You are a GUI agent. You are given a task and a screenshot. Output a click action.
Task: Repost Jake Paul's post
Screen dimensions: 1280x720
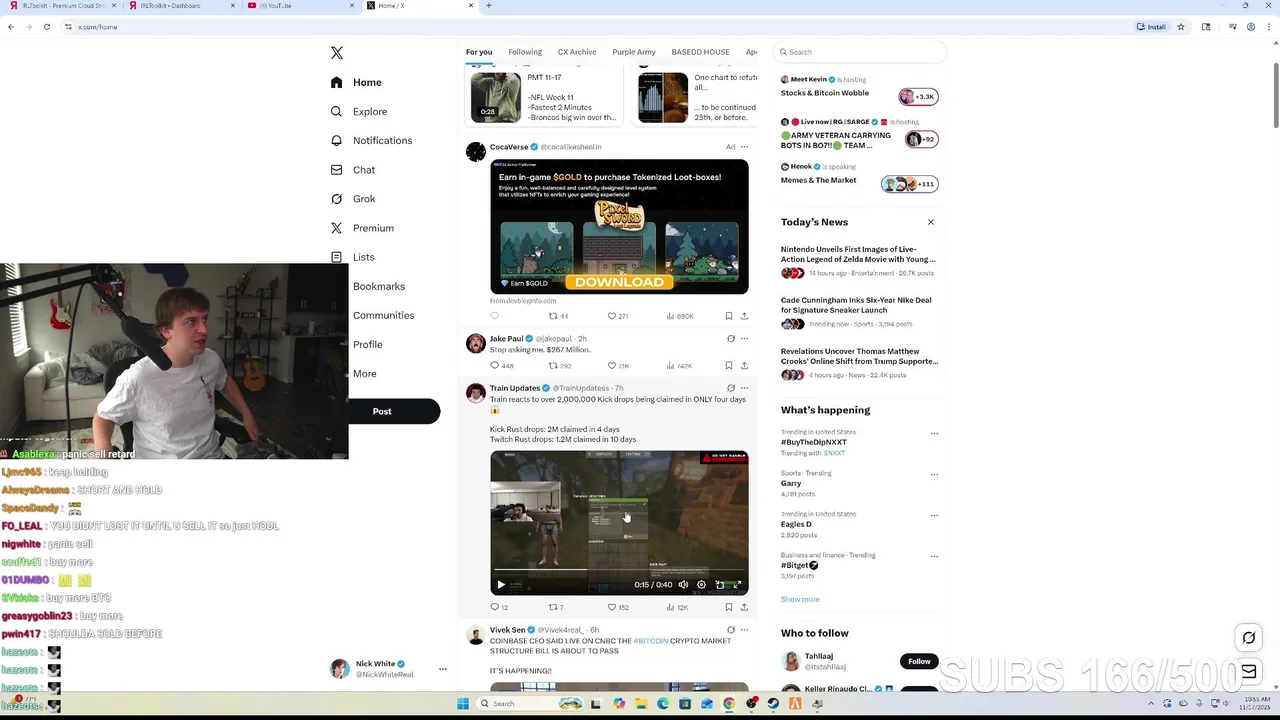(553, 366)
